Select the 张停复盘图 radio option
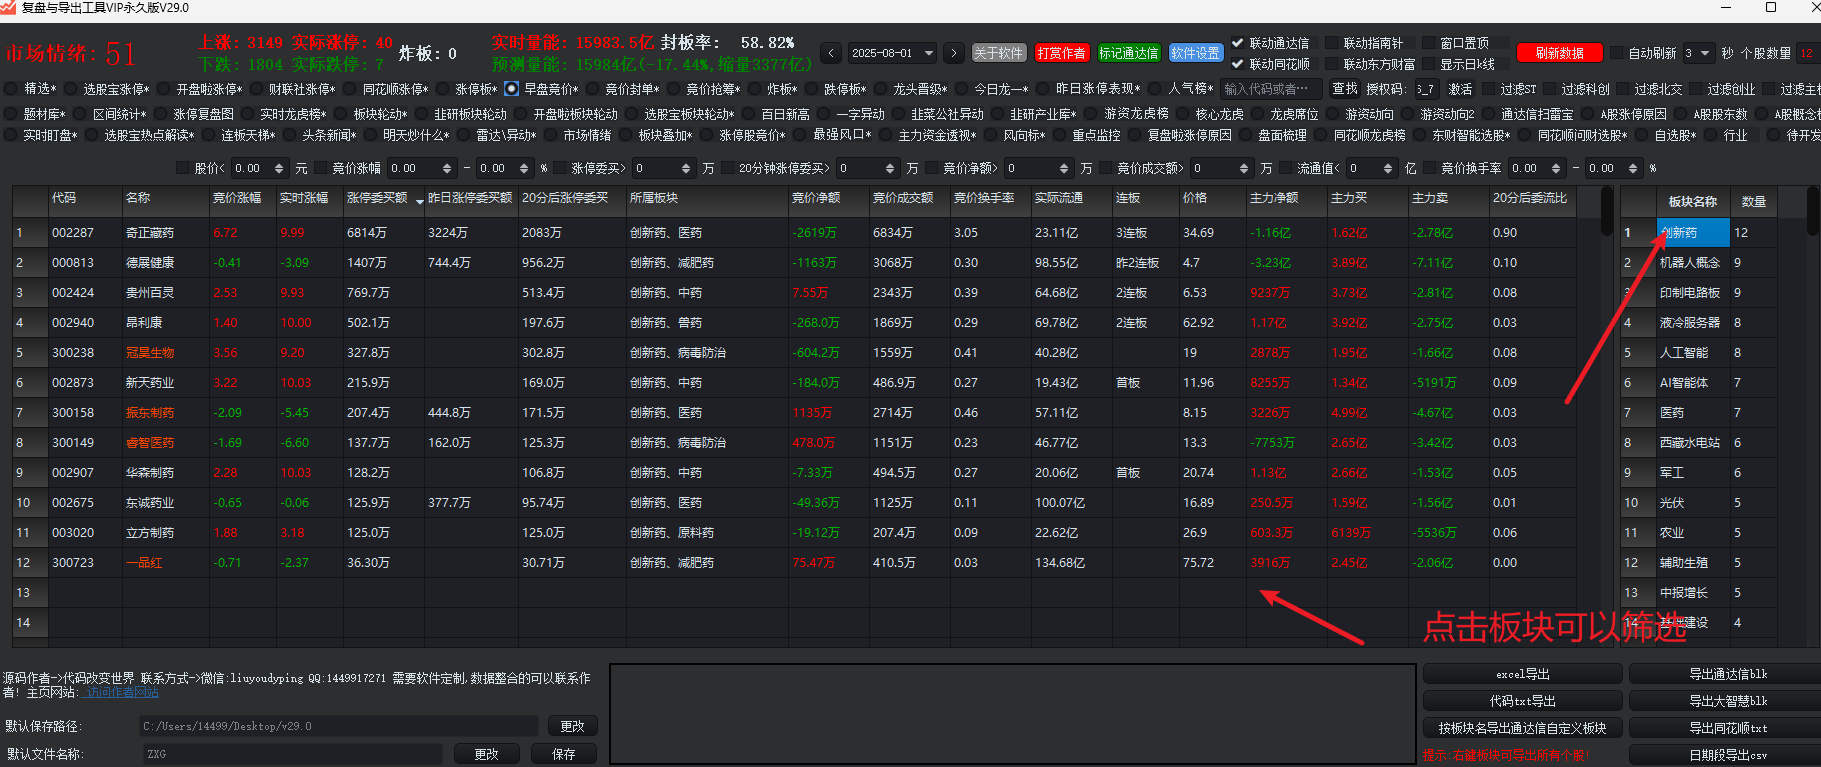The width and height of the screenshot is (1821, 767). [x=161, y=114]
